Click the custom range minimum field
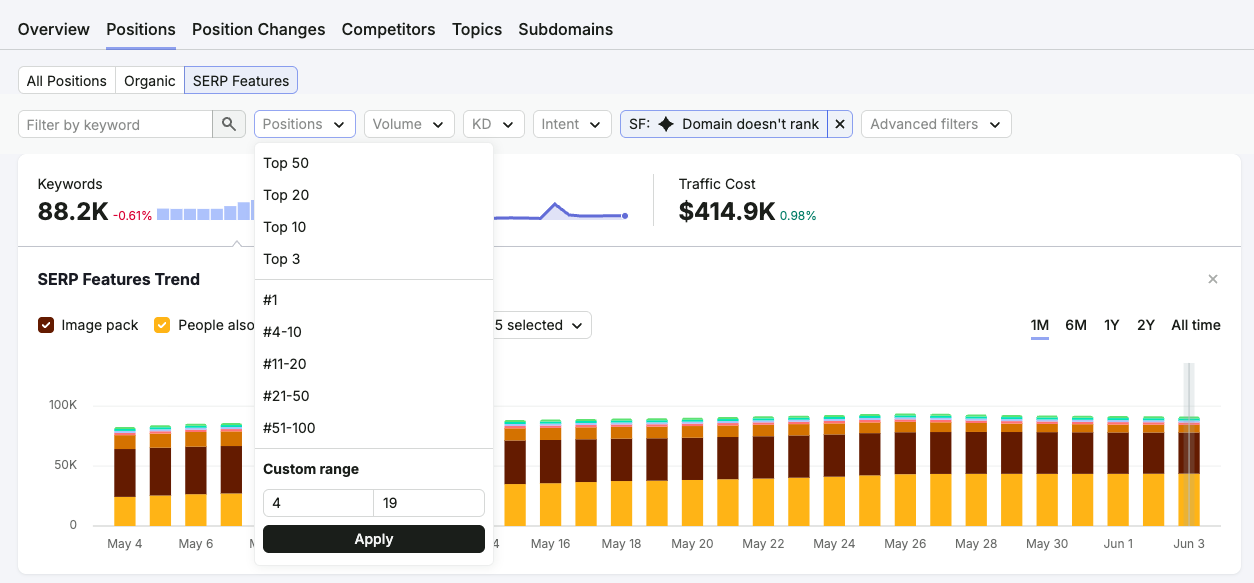This screenshot has height=583, width=1254. tap(318, 503)
